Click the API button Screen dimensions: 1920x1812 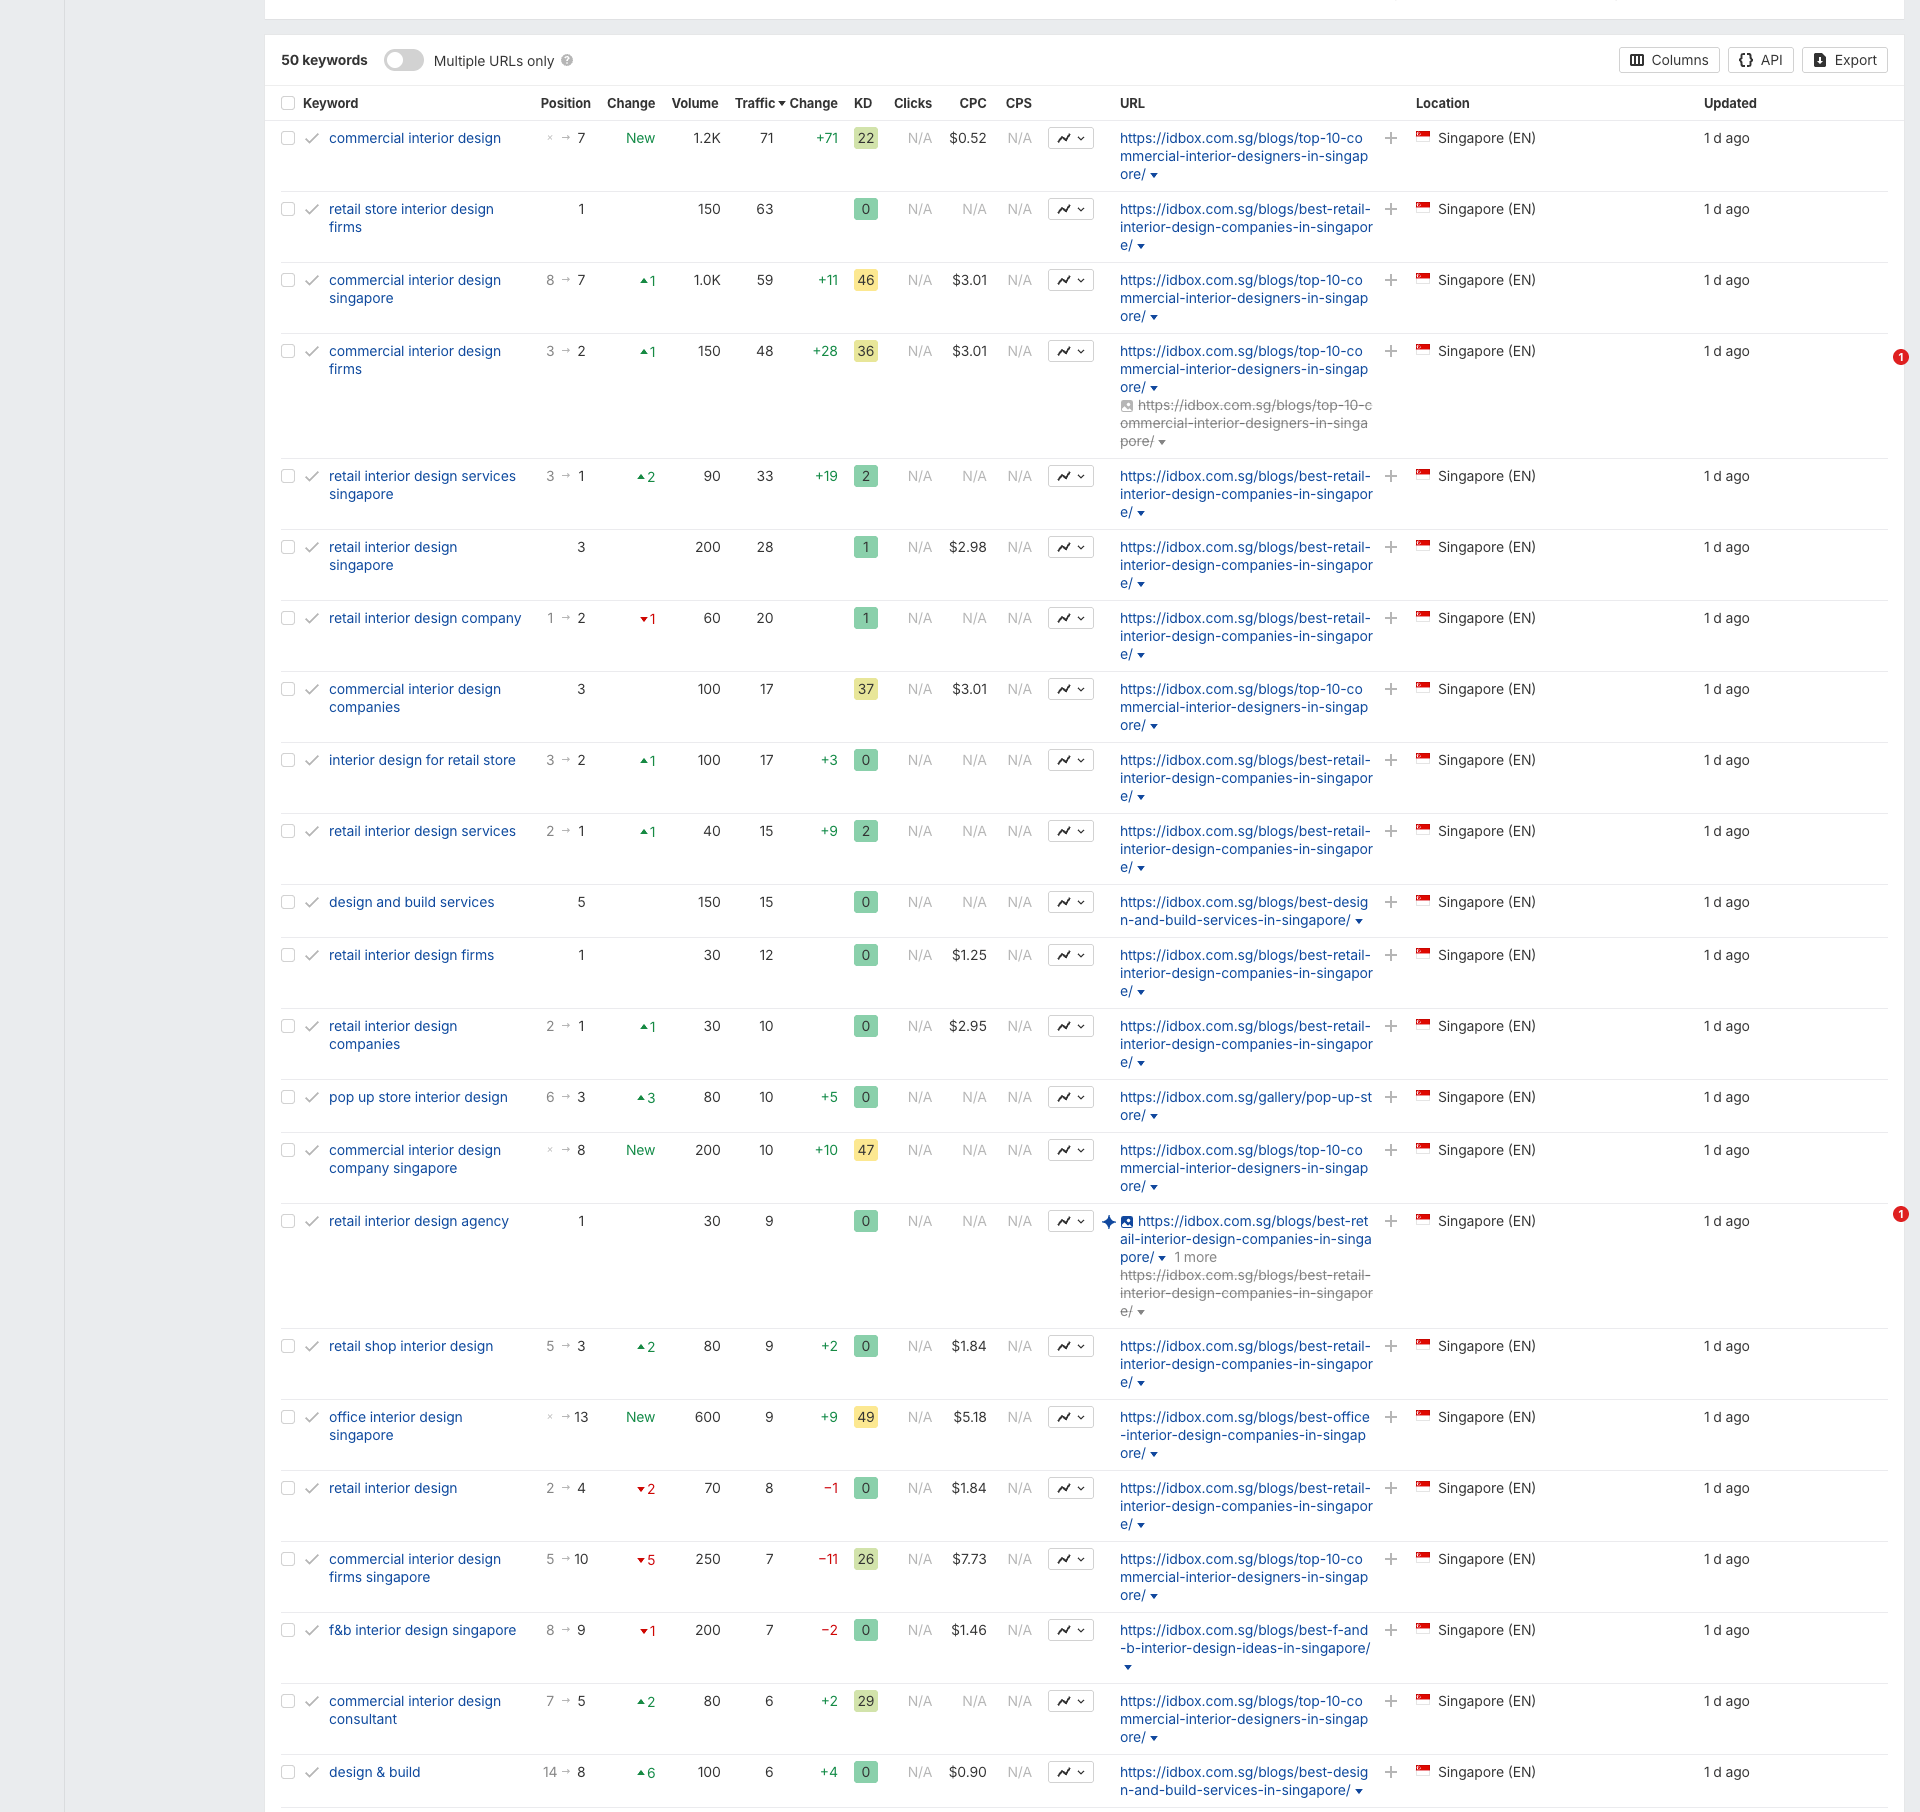tap(1761, 60)
